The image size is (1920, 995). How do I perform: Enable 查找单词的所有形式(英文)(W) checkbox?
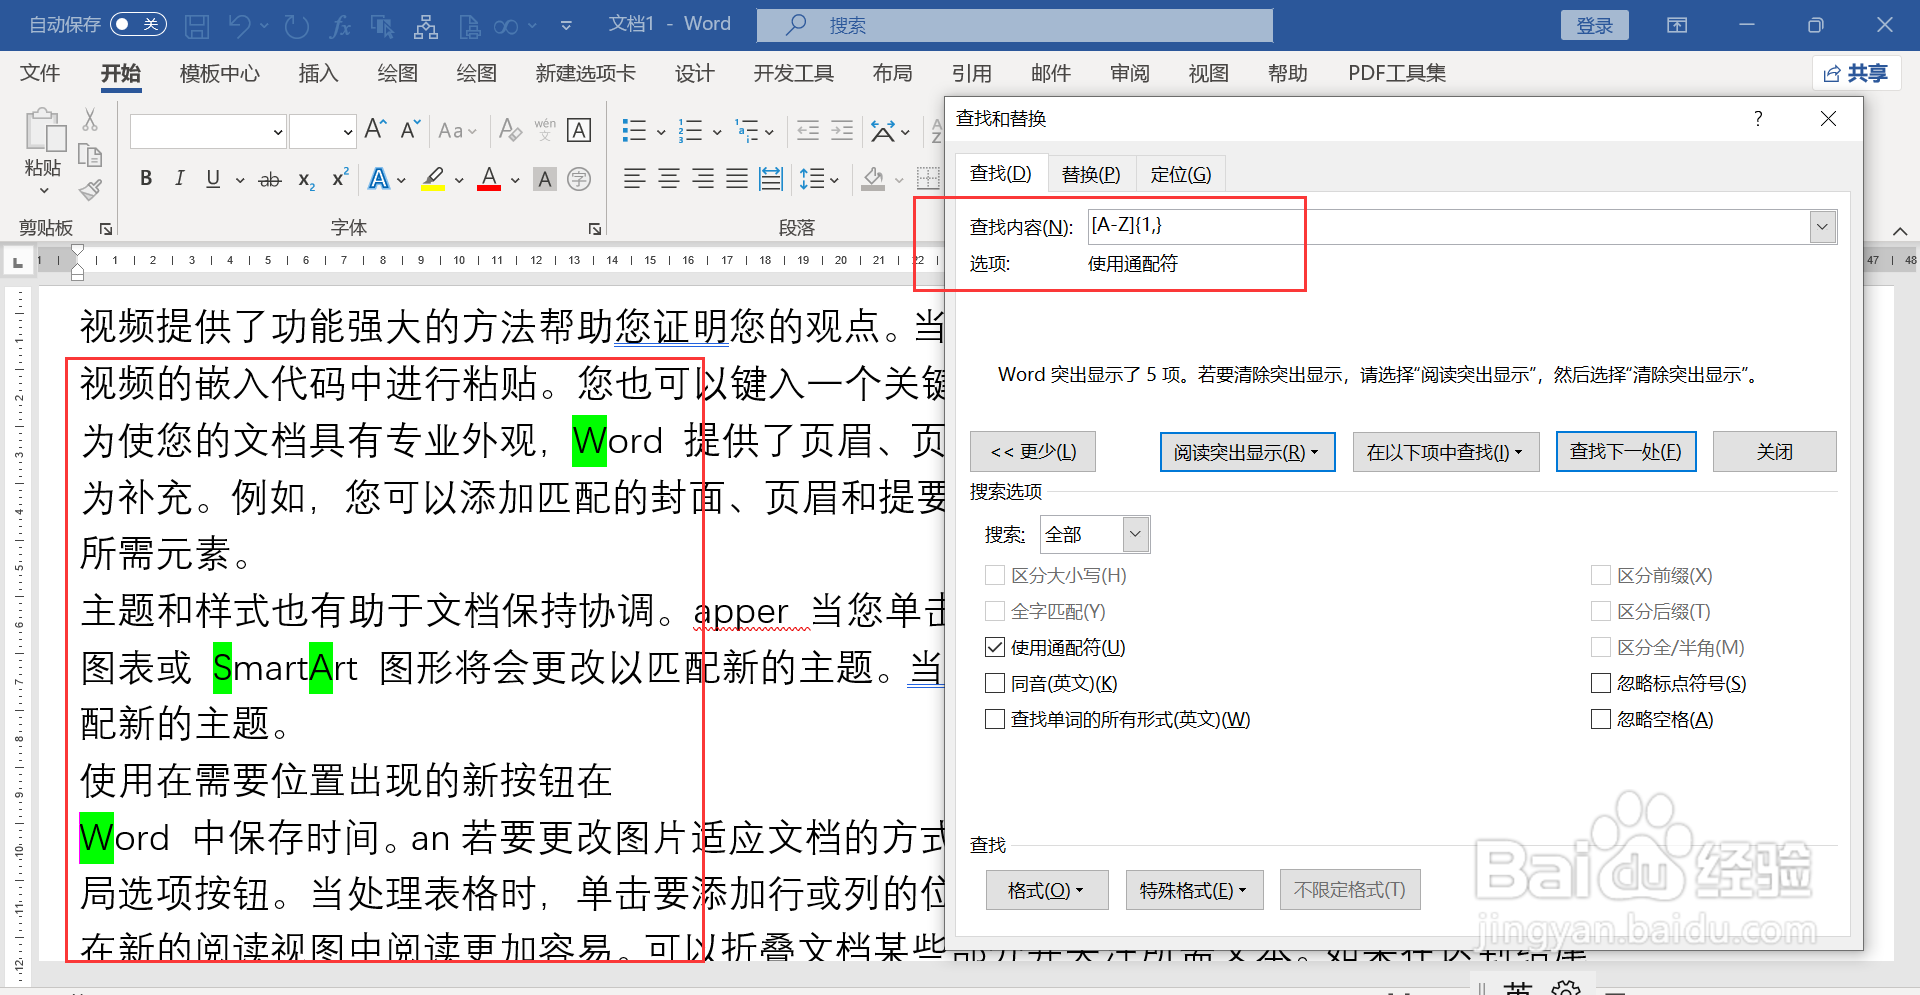[995, 719]
